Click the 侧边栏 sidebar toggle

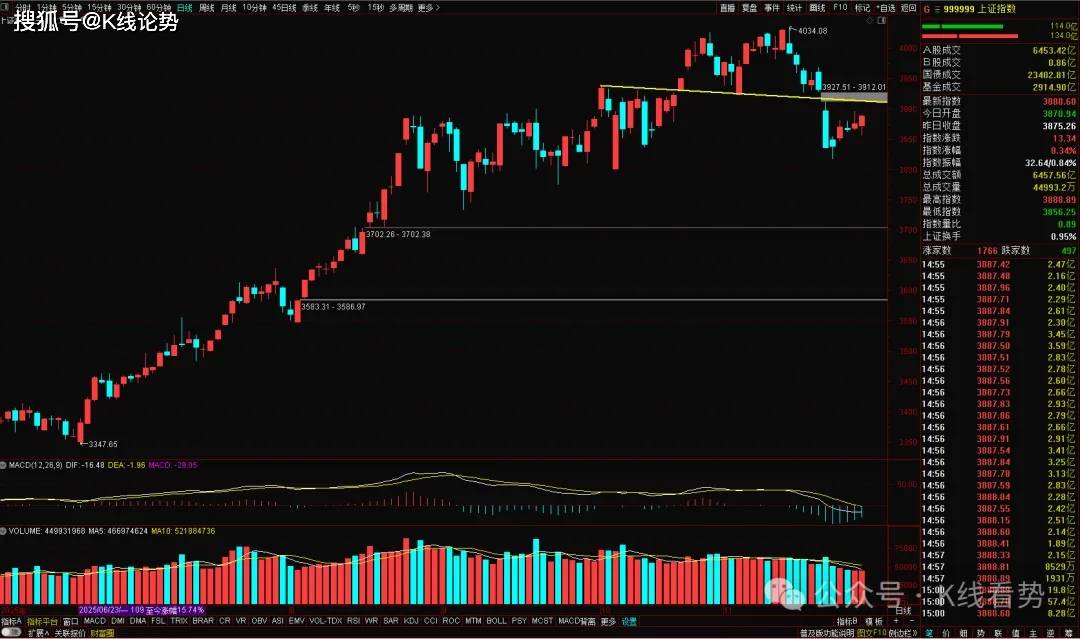[902, 633]
